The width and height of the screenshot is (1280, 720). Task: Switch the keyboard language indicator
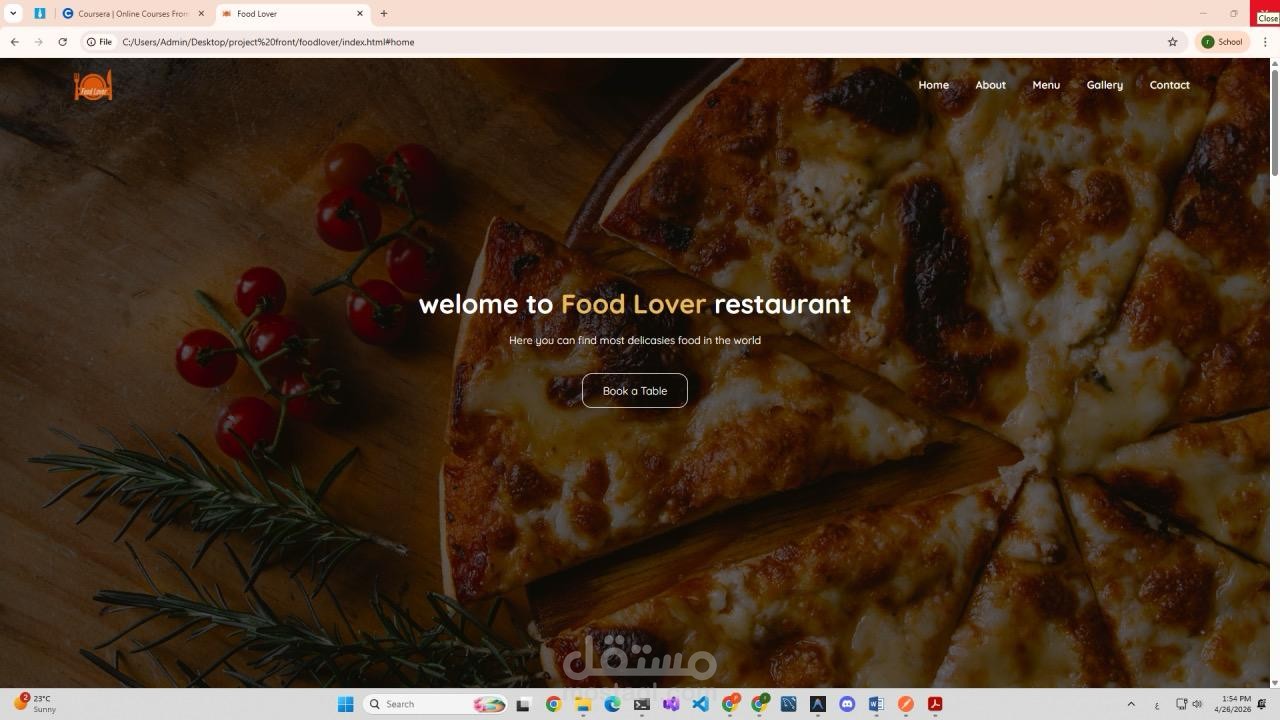pos(1157,704)
